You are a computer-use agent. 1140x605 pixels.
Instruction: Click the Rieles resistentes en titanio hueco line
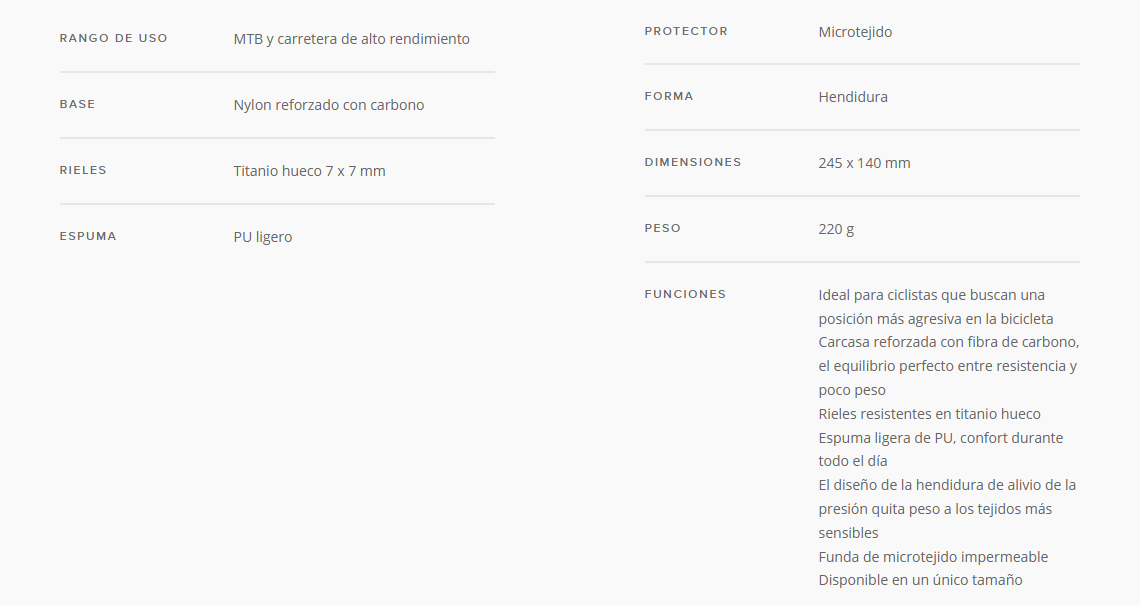[x=929, y=414]
